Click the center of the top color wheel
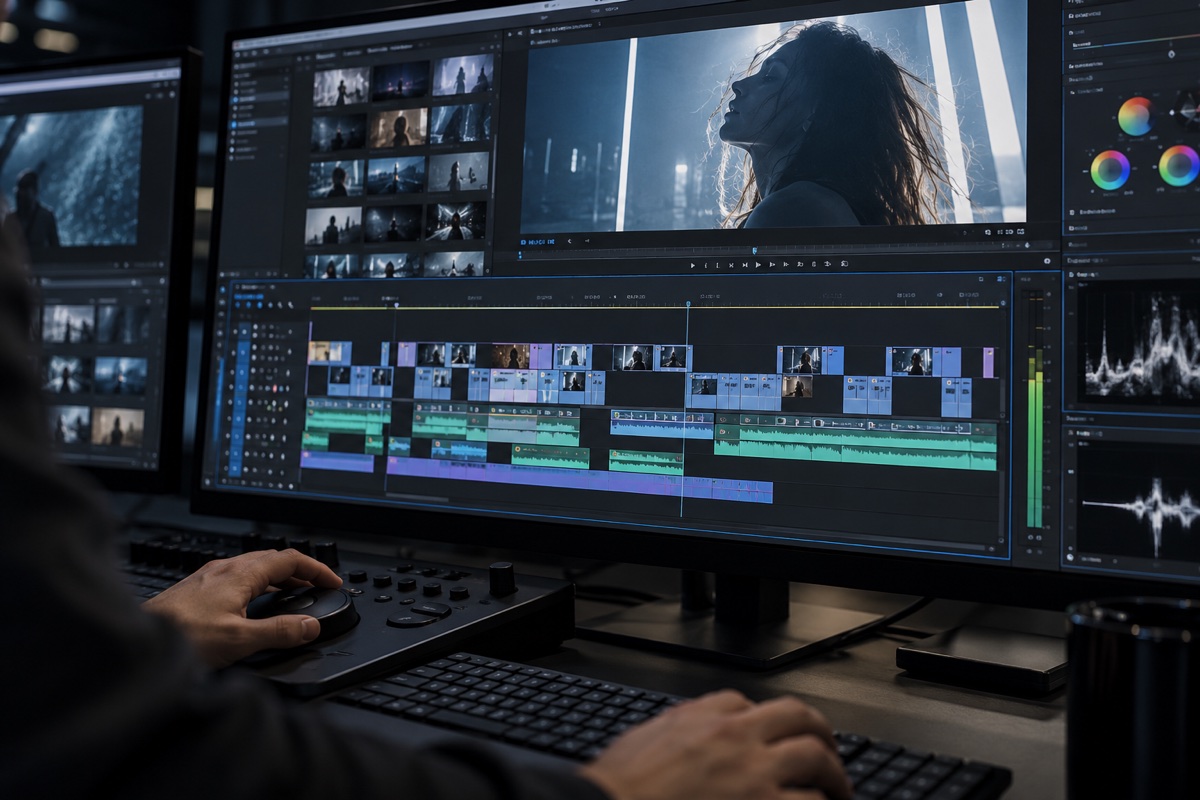This screenshot has width=1200, height=800. 1135,116
